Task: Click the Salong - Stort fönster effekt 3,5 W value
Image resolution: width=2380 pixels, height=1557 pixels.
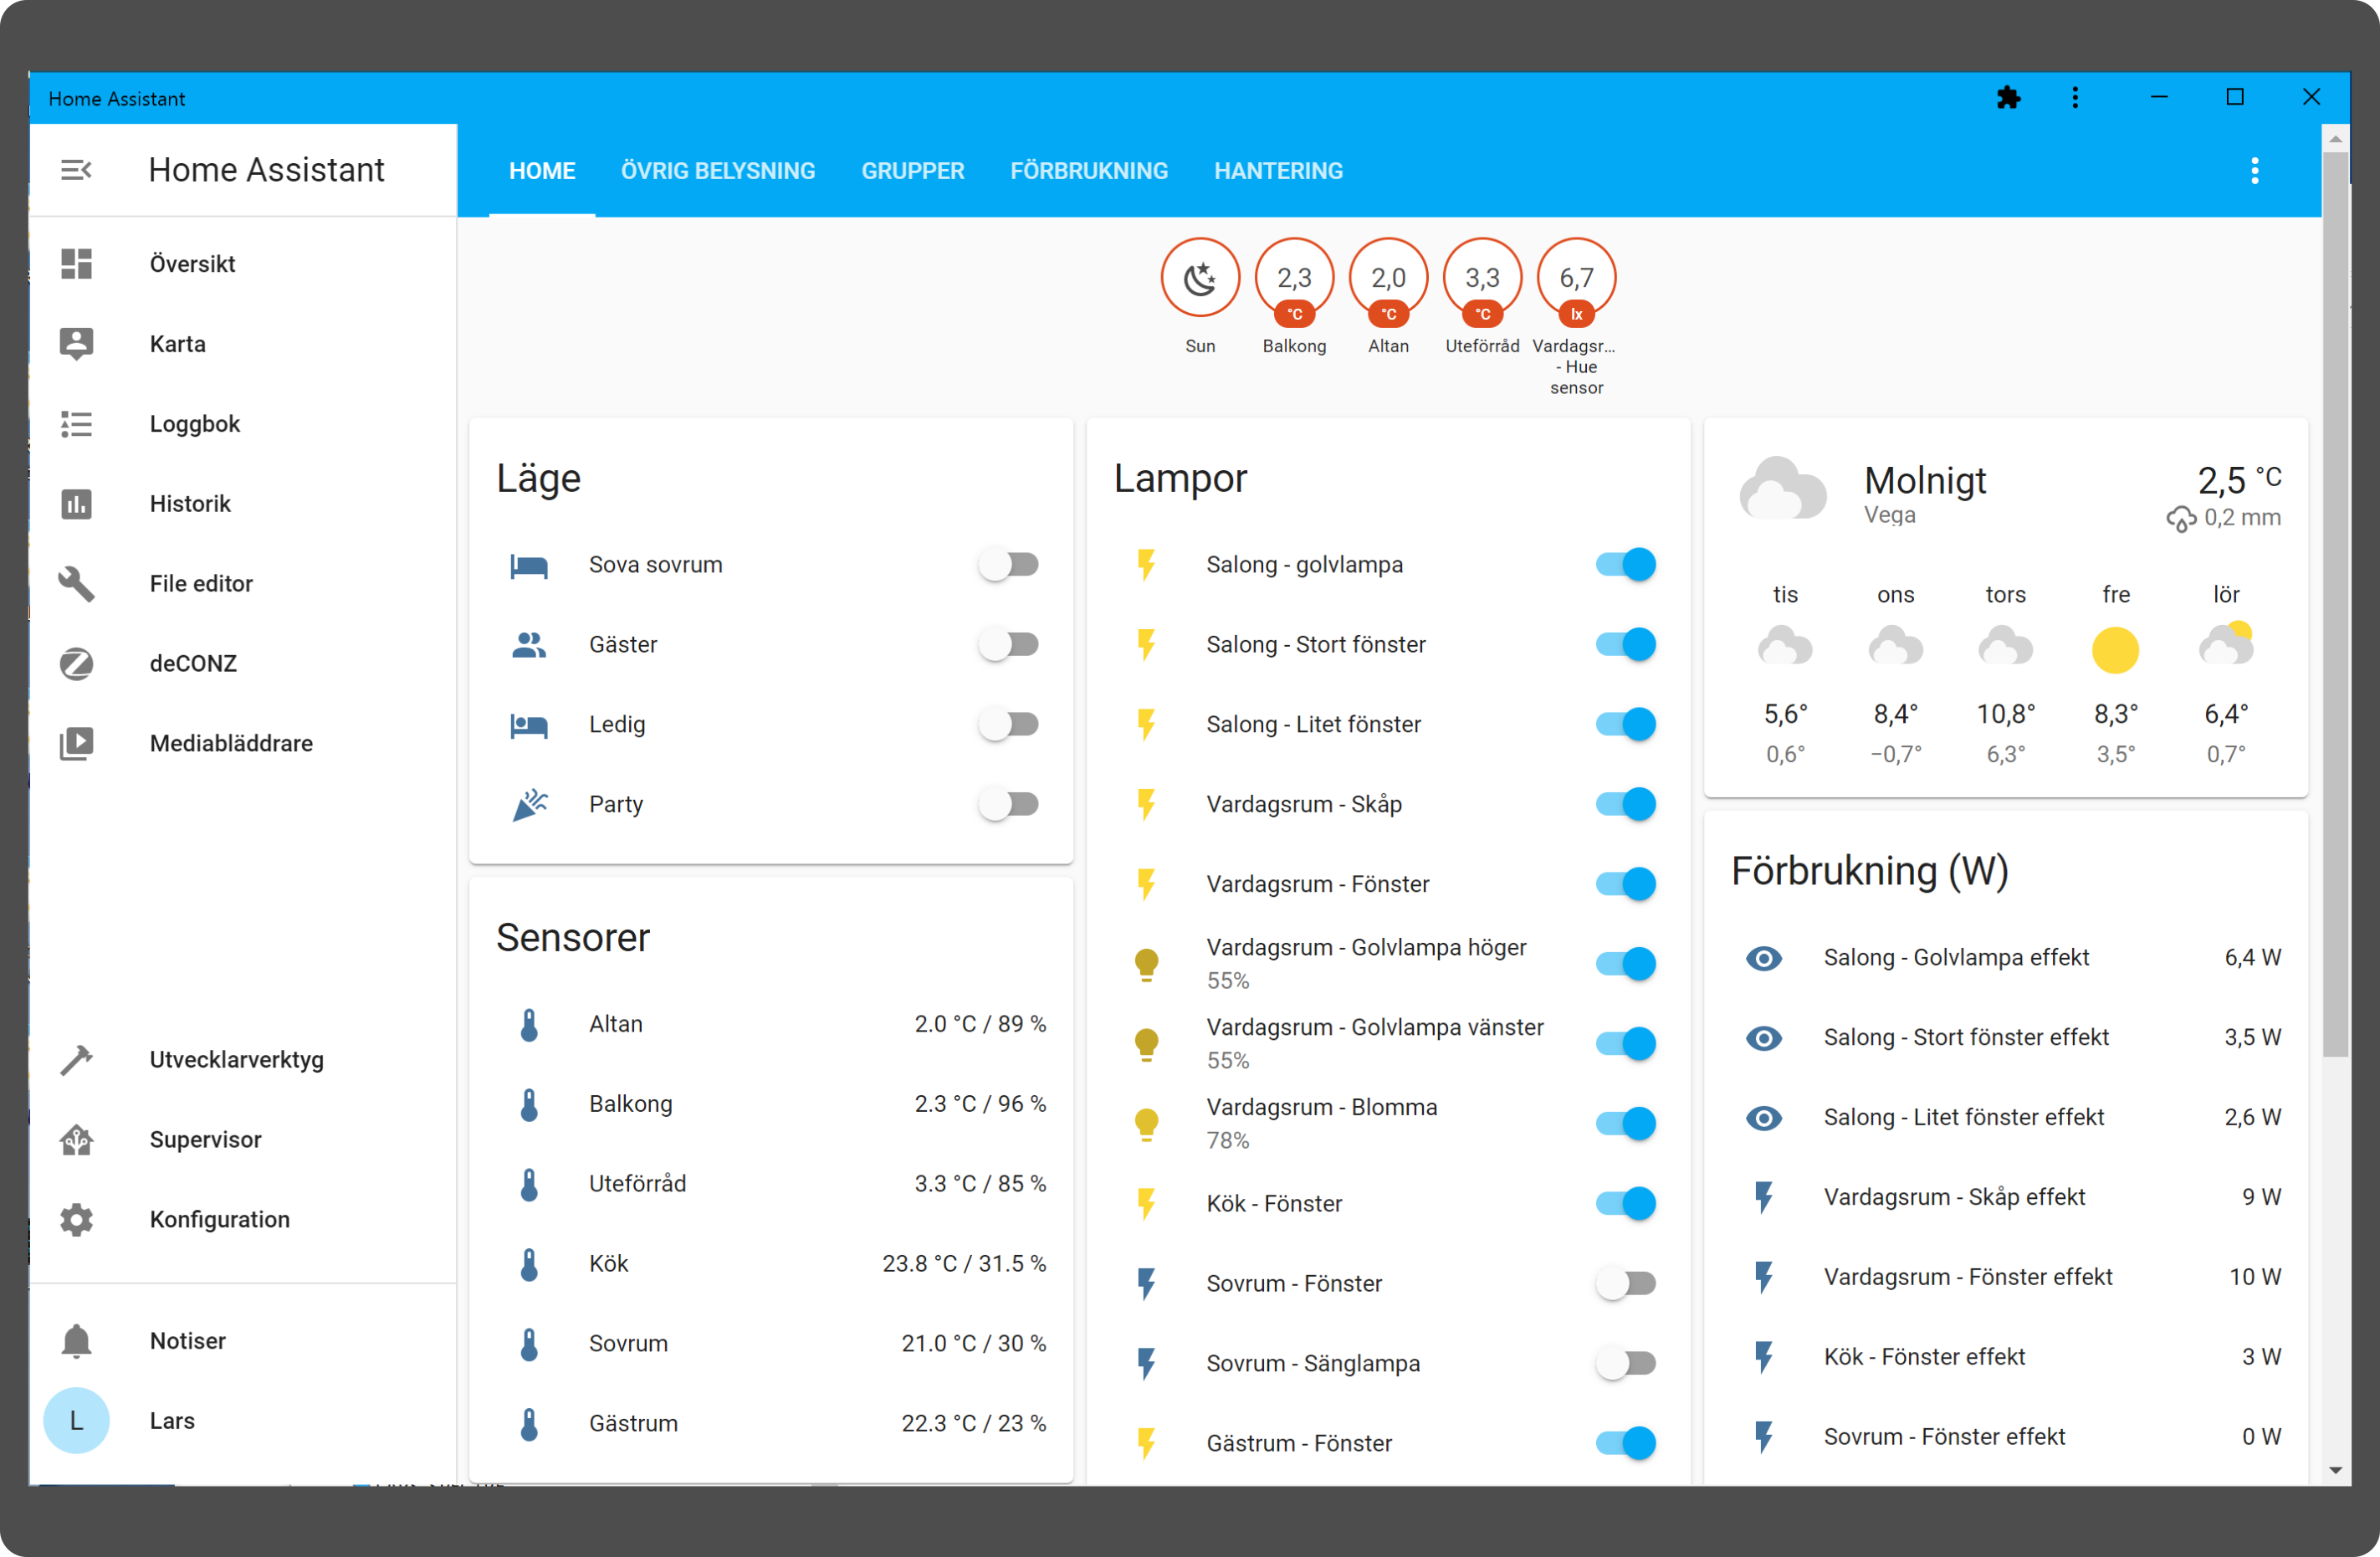Action: pyautogui.click(x=2252, y=1038)
